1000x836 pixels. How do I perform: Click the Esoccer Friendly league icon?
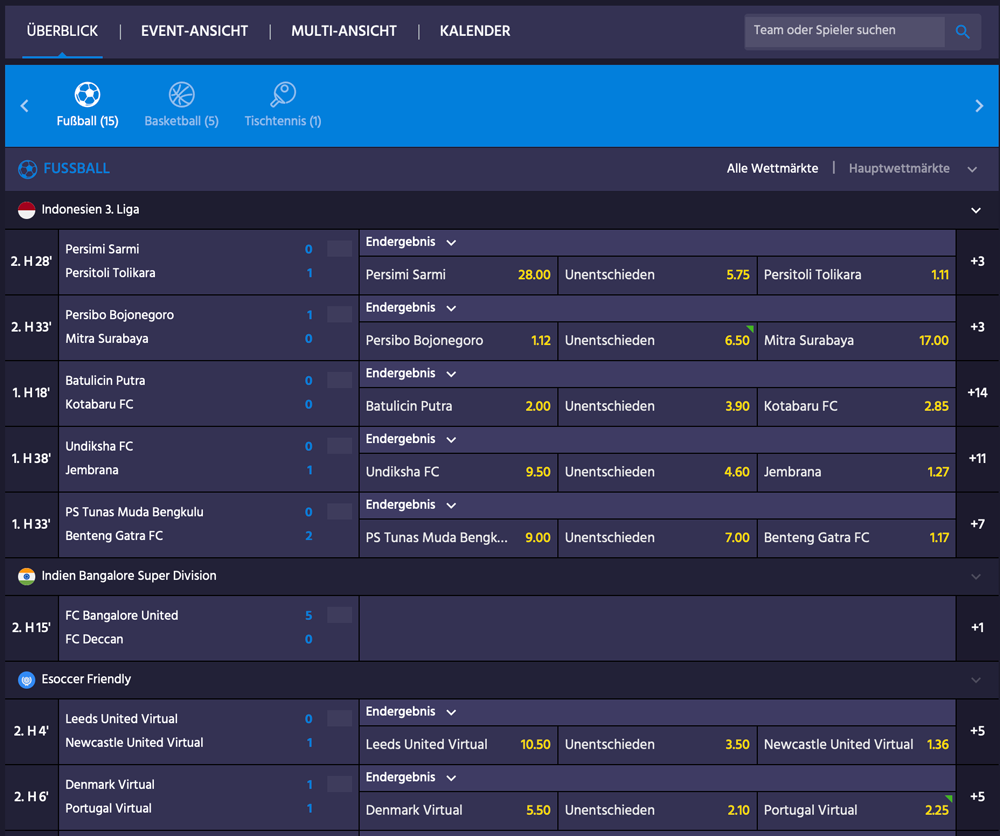(x=27, y=680)
